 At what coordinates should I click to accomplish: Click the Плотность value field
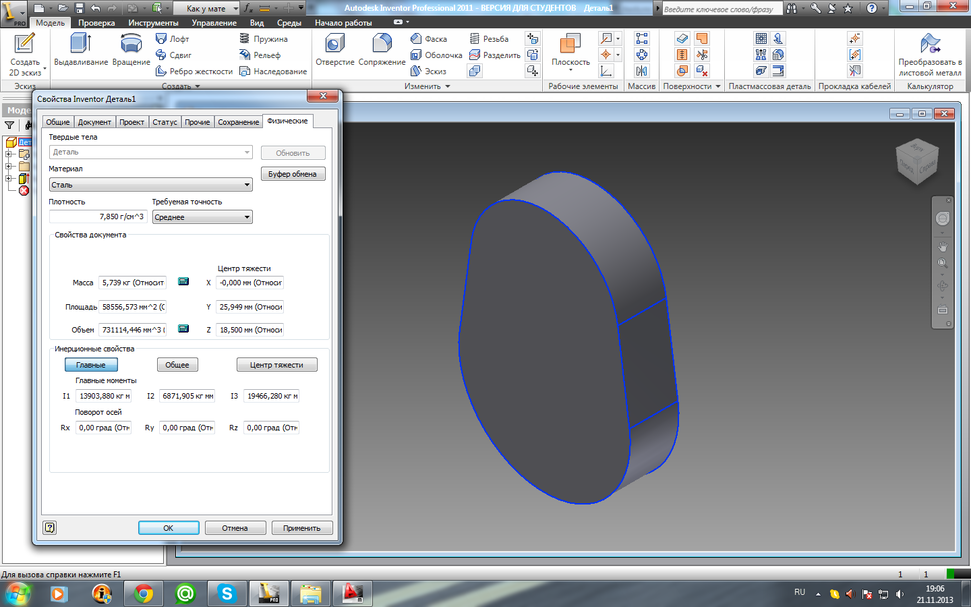pos(98,217)
